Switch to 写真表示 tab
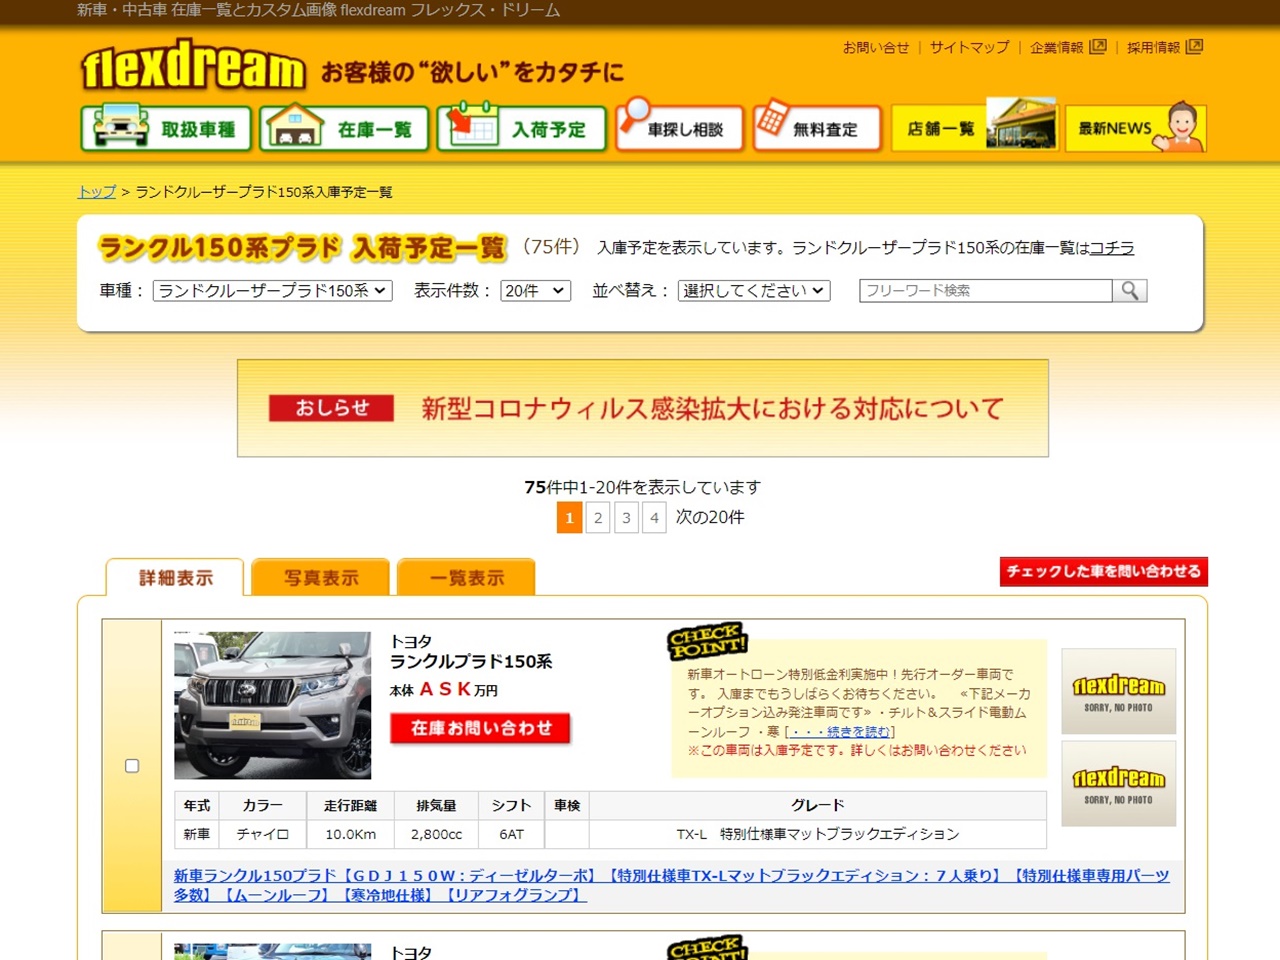The image size is (1280, 960). pos(321,577)
